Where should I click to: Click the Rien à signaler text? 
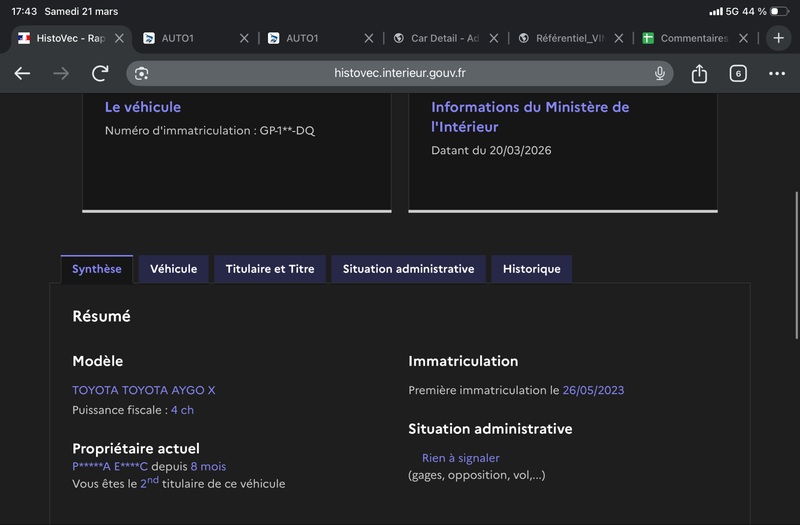[460, 458]
